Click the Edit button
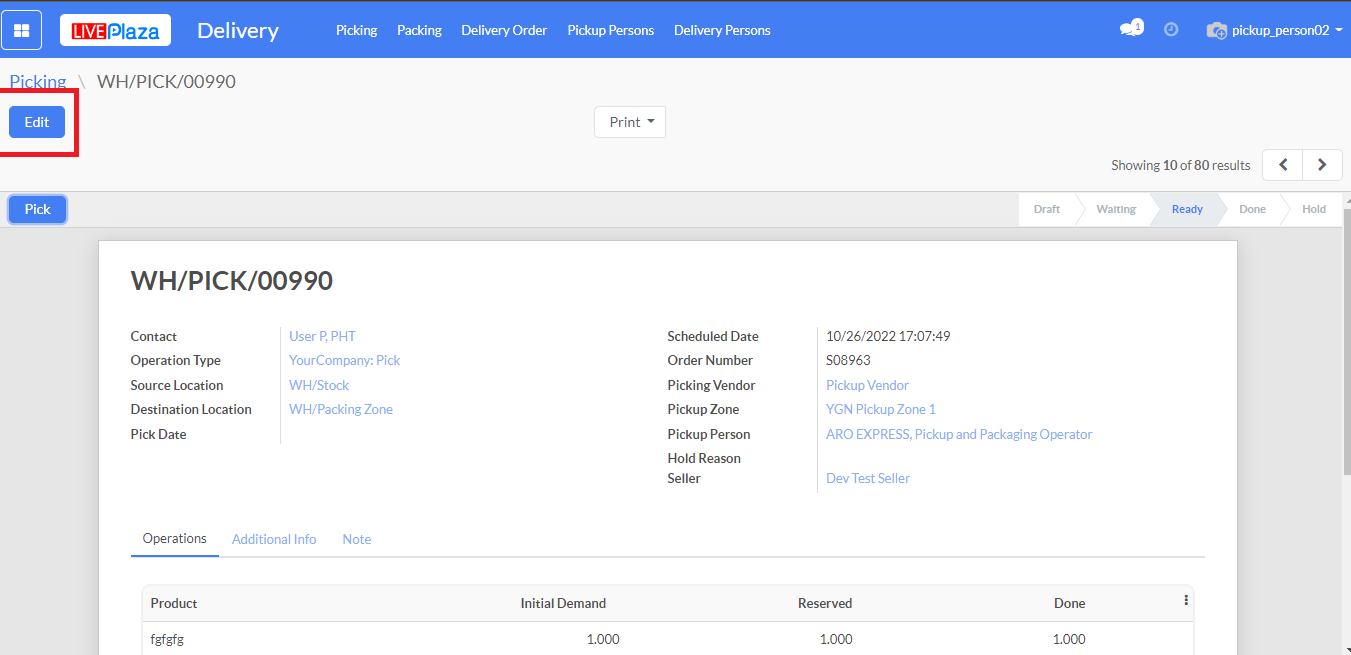 coord(37,122)
